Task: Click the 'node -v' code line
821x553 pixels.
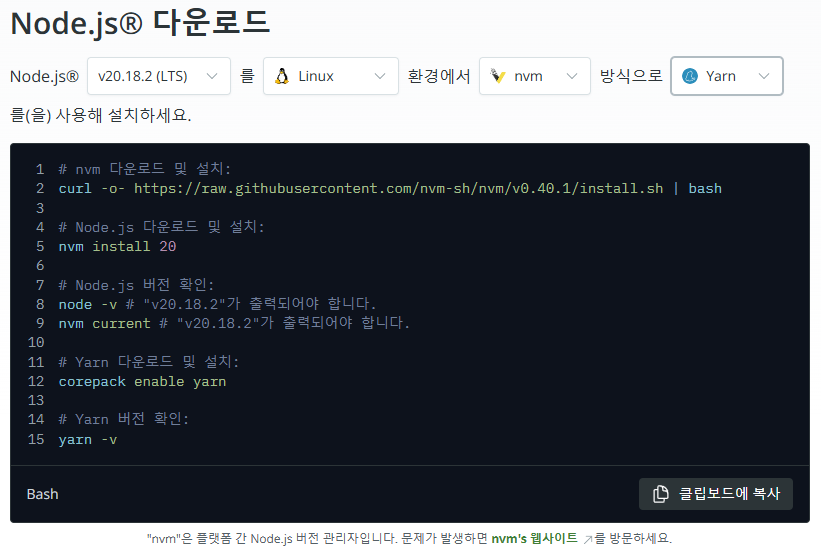Action: (x=217, y=304)
